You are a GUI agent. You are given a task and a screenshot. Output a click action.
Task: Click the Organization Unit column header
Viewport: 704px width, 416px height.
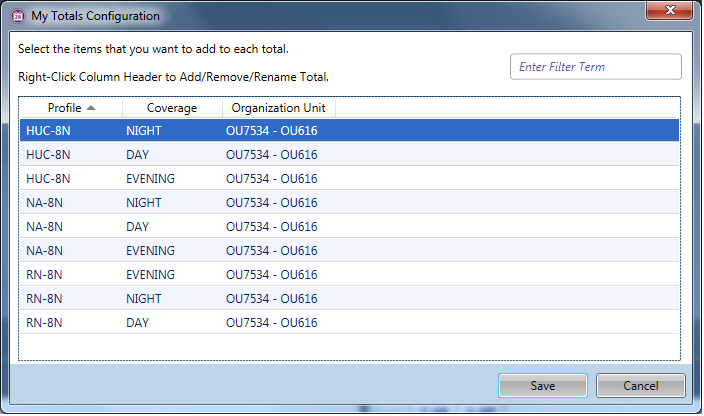pos(279,108)
